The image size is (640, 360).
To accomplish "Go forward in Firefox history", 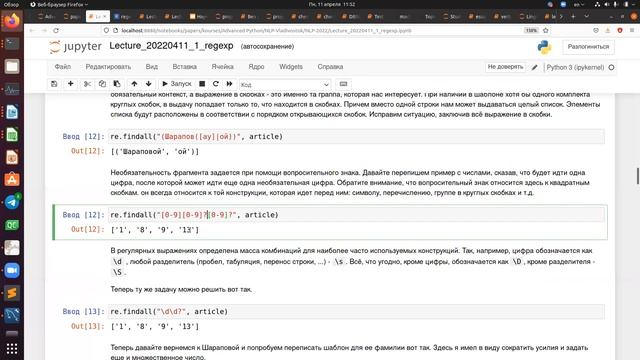I will click(x=44, y=31).
